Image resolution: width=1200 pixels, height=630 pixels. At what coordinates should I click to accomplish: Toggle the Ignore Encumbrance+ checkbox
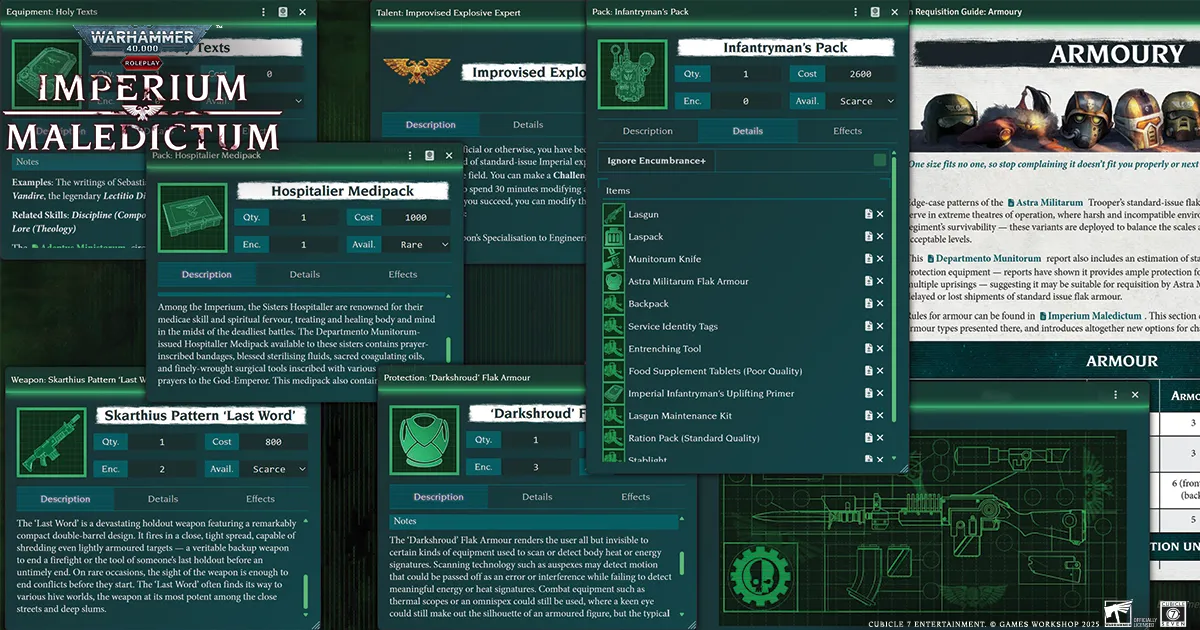[x=879, y=160]
